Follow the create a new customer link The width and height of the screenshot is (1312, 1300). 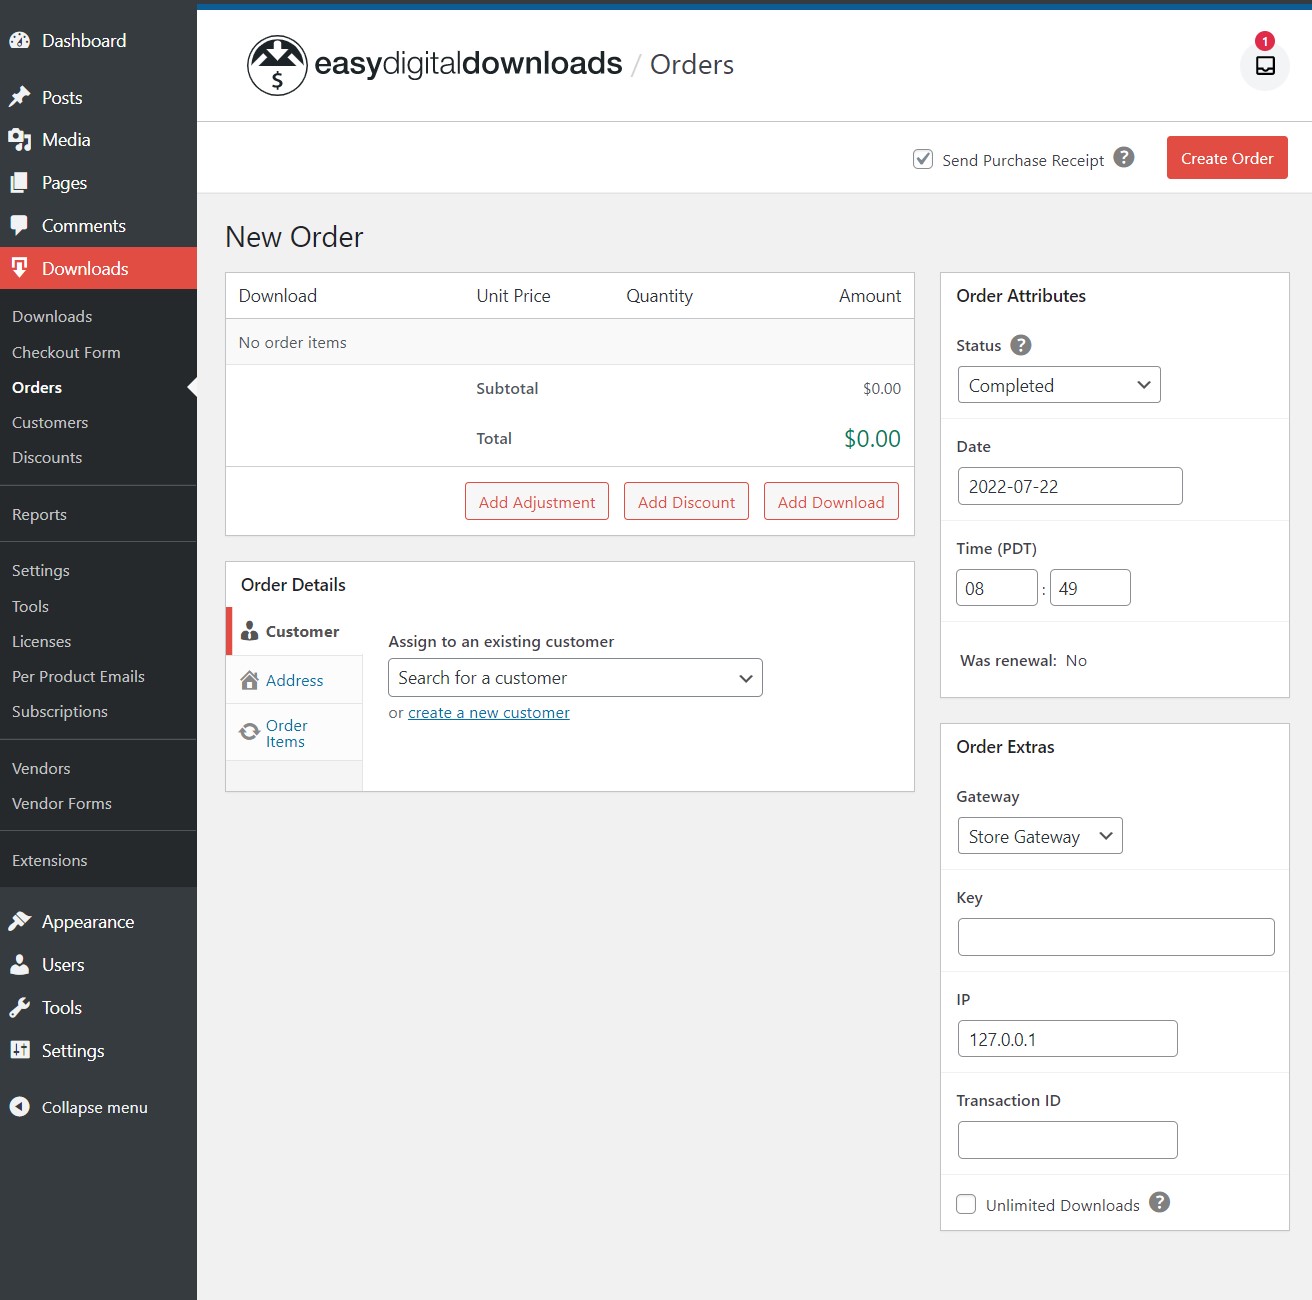(488, 712)
